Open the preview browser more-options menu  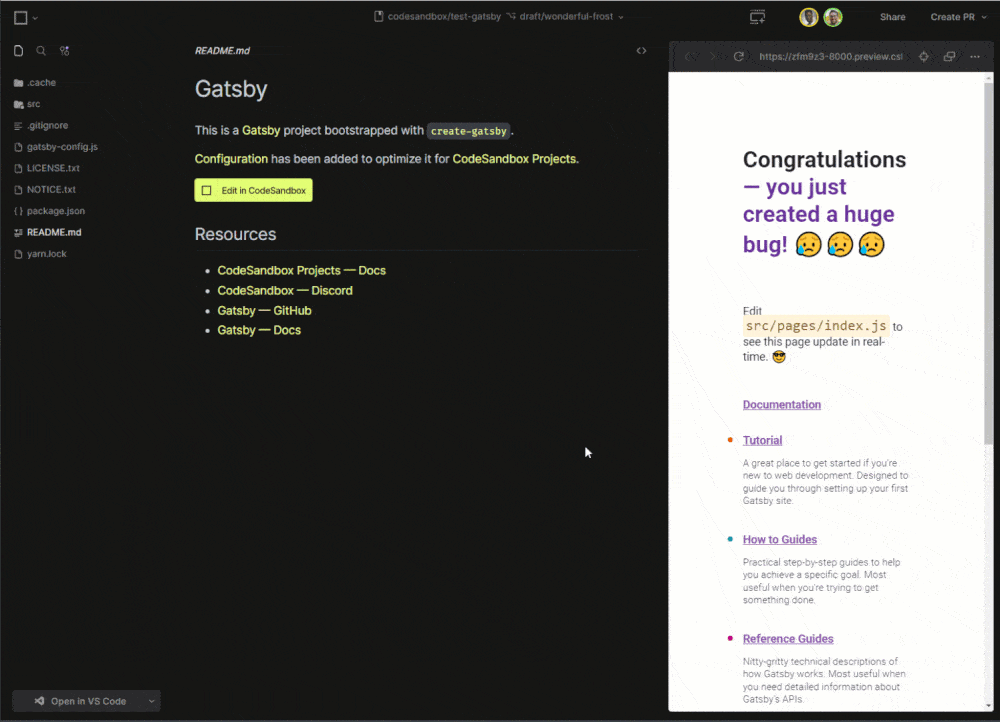pyautogui.click(x=975, y=56)
